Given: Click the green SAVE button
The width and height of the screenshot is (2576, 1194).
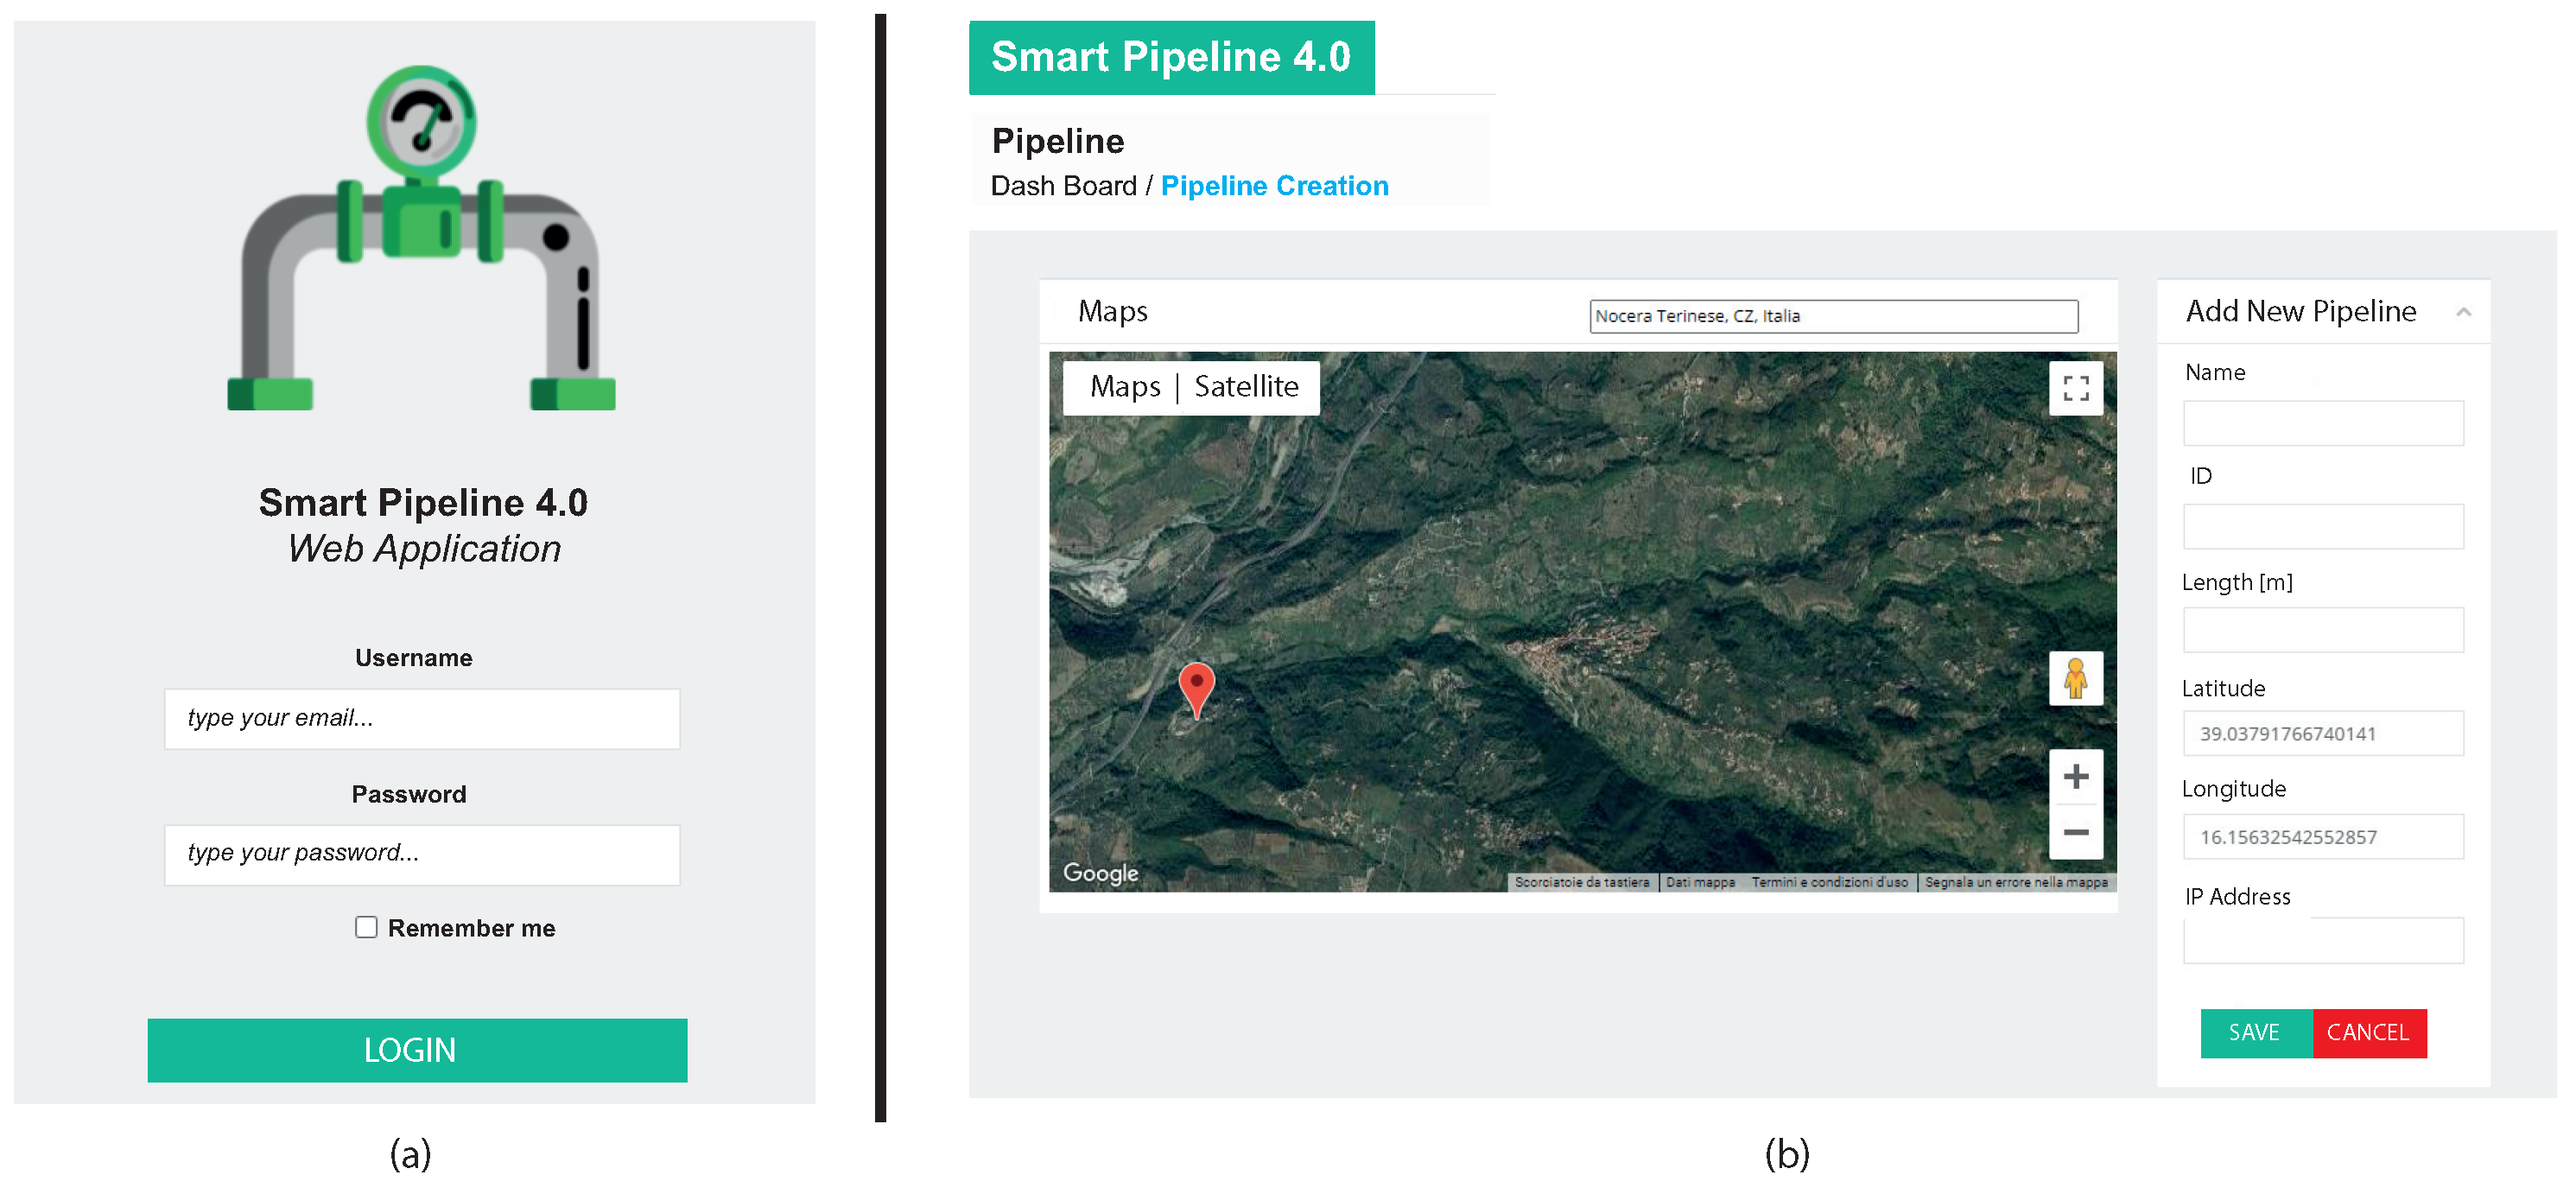Looking at the screenshot, I should click(2254, 1032).
